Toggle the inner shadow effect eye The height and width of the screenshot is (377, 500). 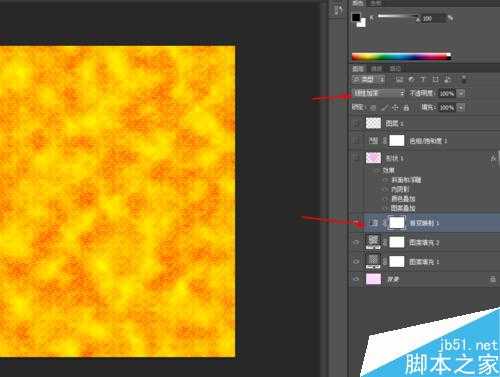pos(386,189)
